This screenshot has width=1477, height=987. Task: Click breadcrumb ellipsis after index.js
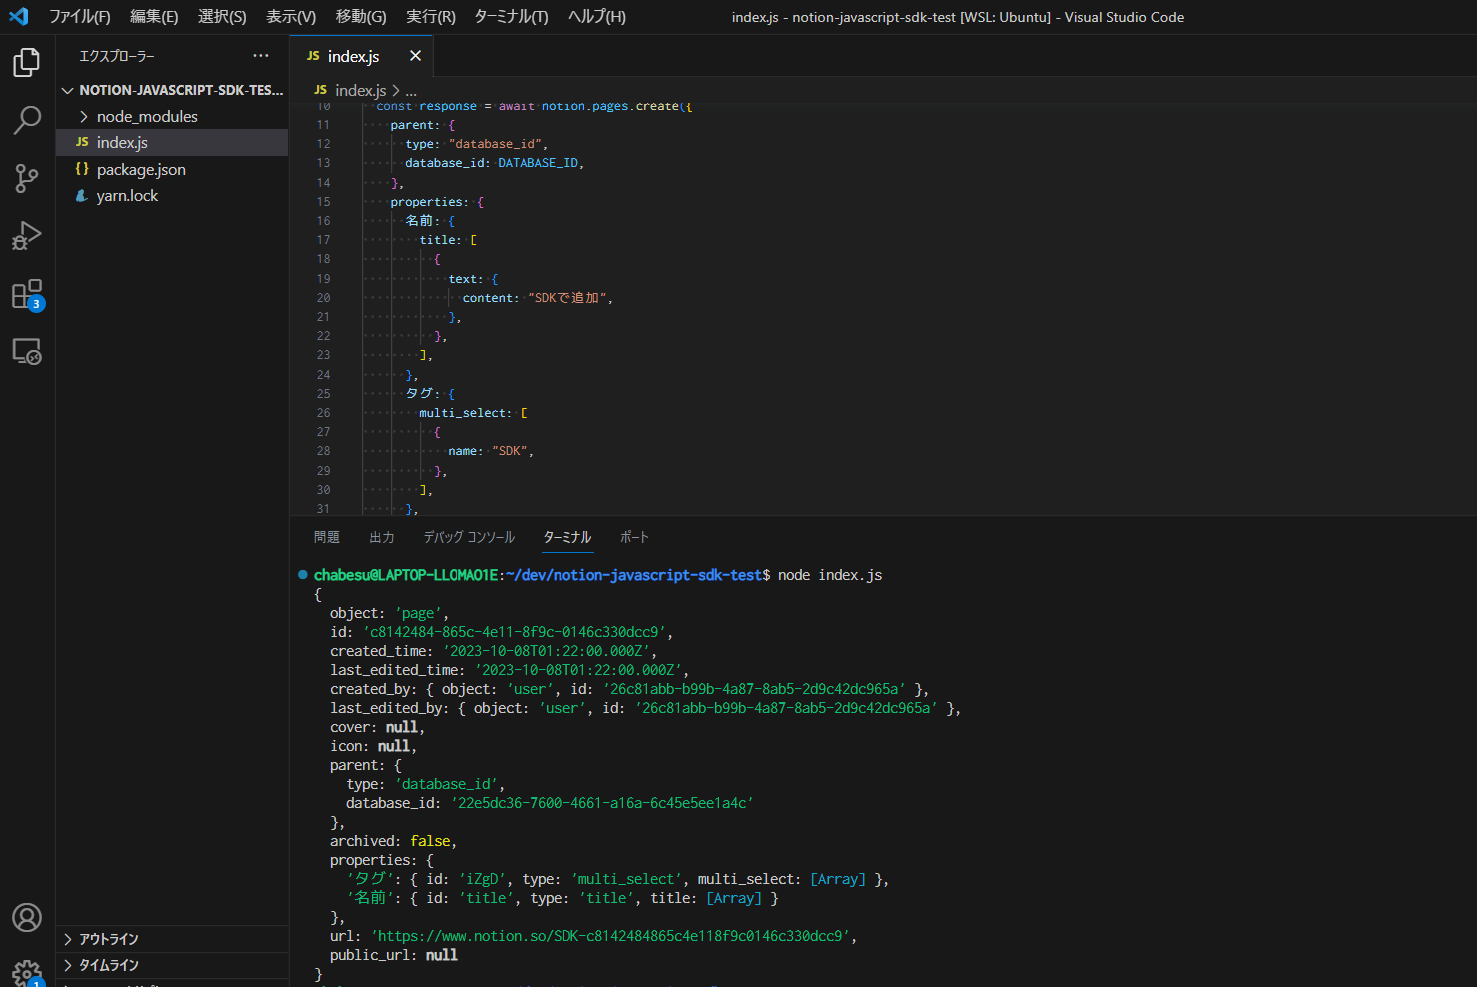pos(411,91)
